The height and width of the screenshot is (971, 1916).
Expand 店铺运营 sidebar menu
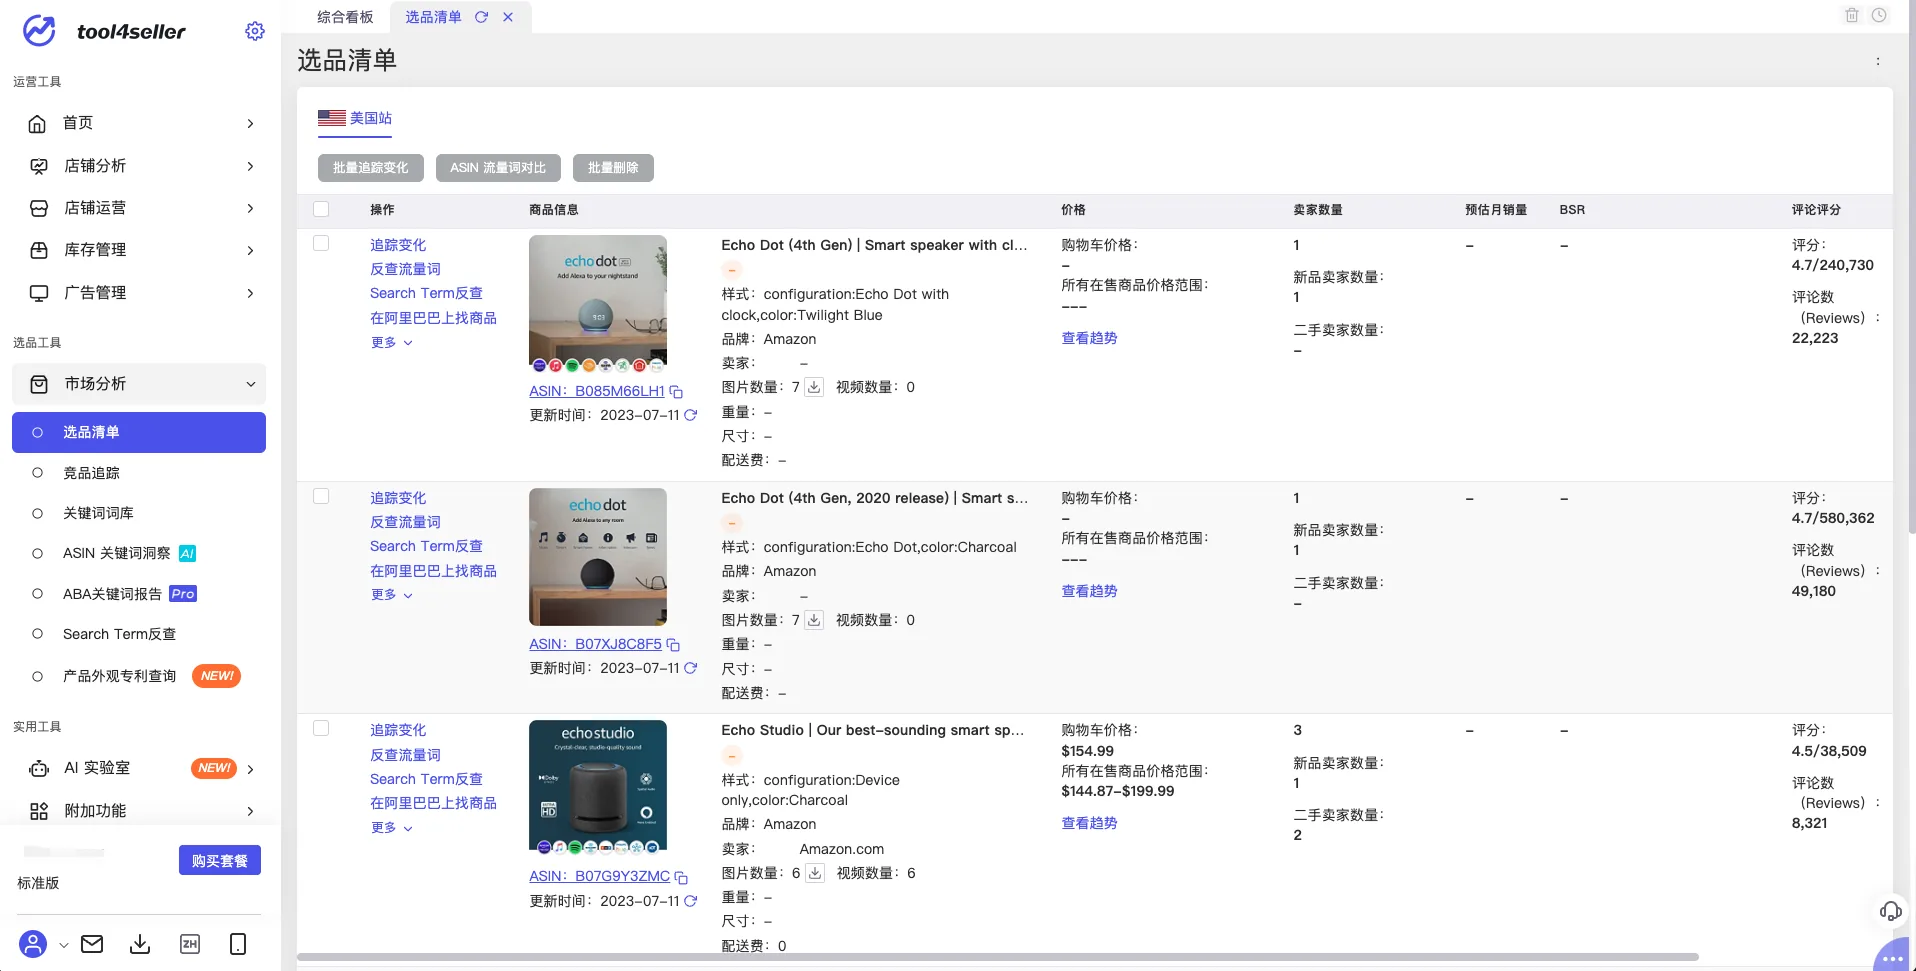tap(139, 208)
